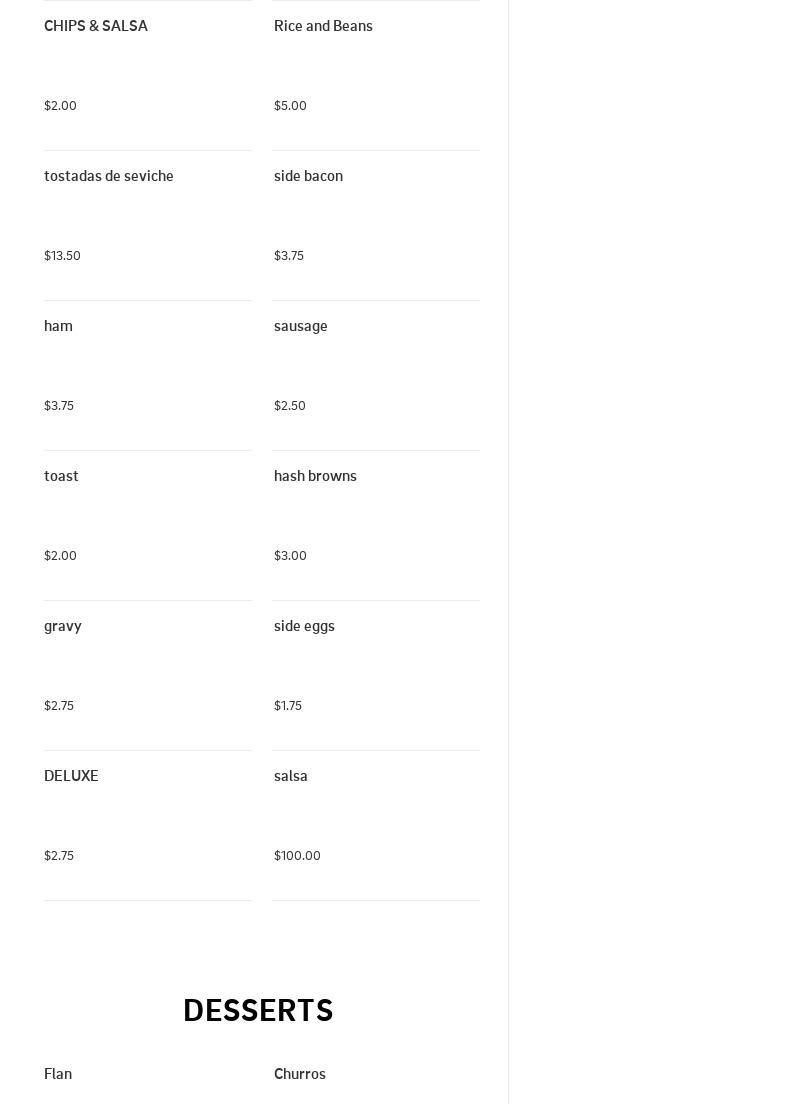The height and width of the screenshot is (1104, 785).
Task: Click the $100.00 salsa price
Action: point(297,856)
